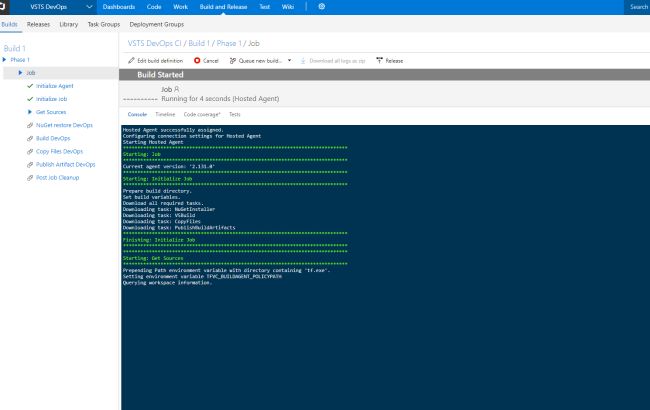
Task: Click the 'Running for 4 seconds' status text
Action: (x=220, y=99)
